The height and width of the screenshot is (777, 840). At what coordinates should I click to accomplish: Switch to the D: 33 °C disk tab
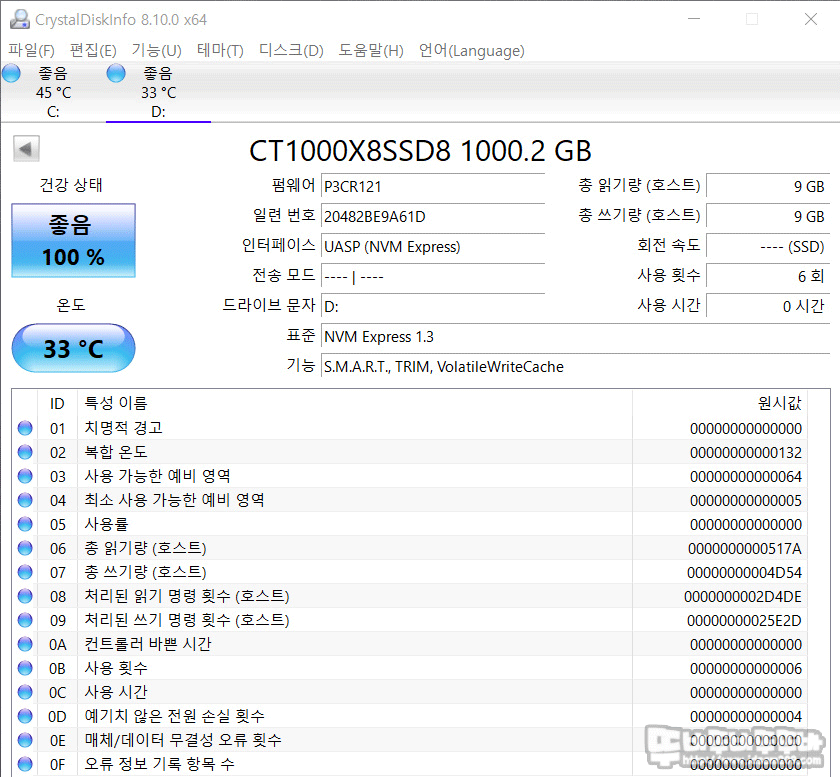click(x=158, y=92)
